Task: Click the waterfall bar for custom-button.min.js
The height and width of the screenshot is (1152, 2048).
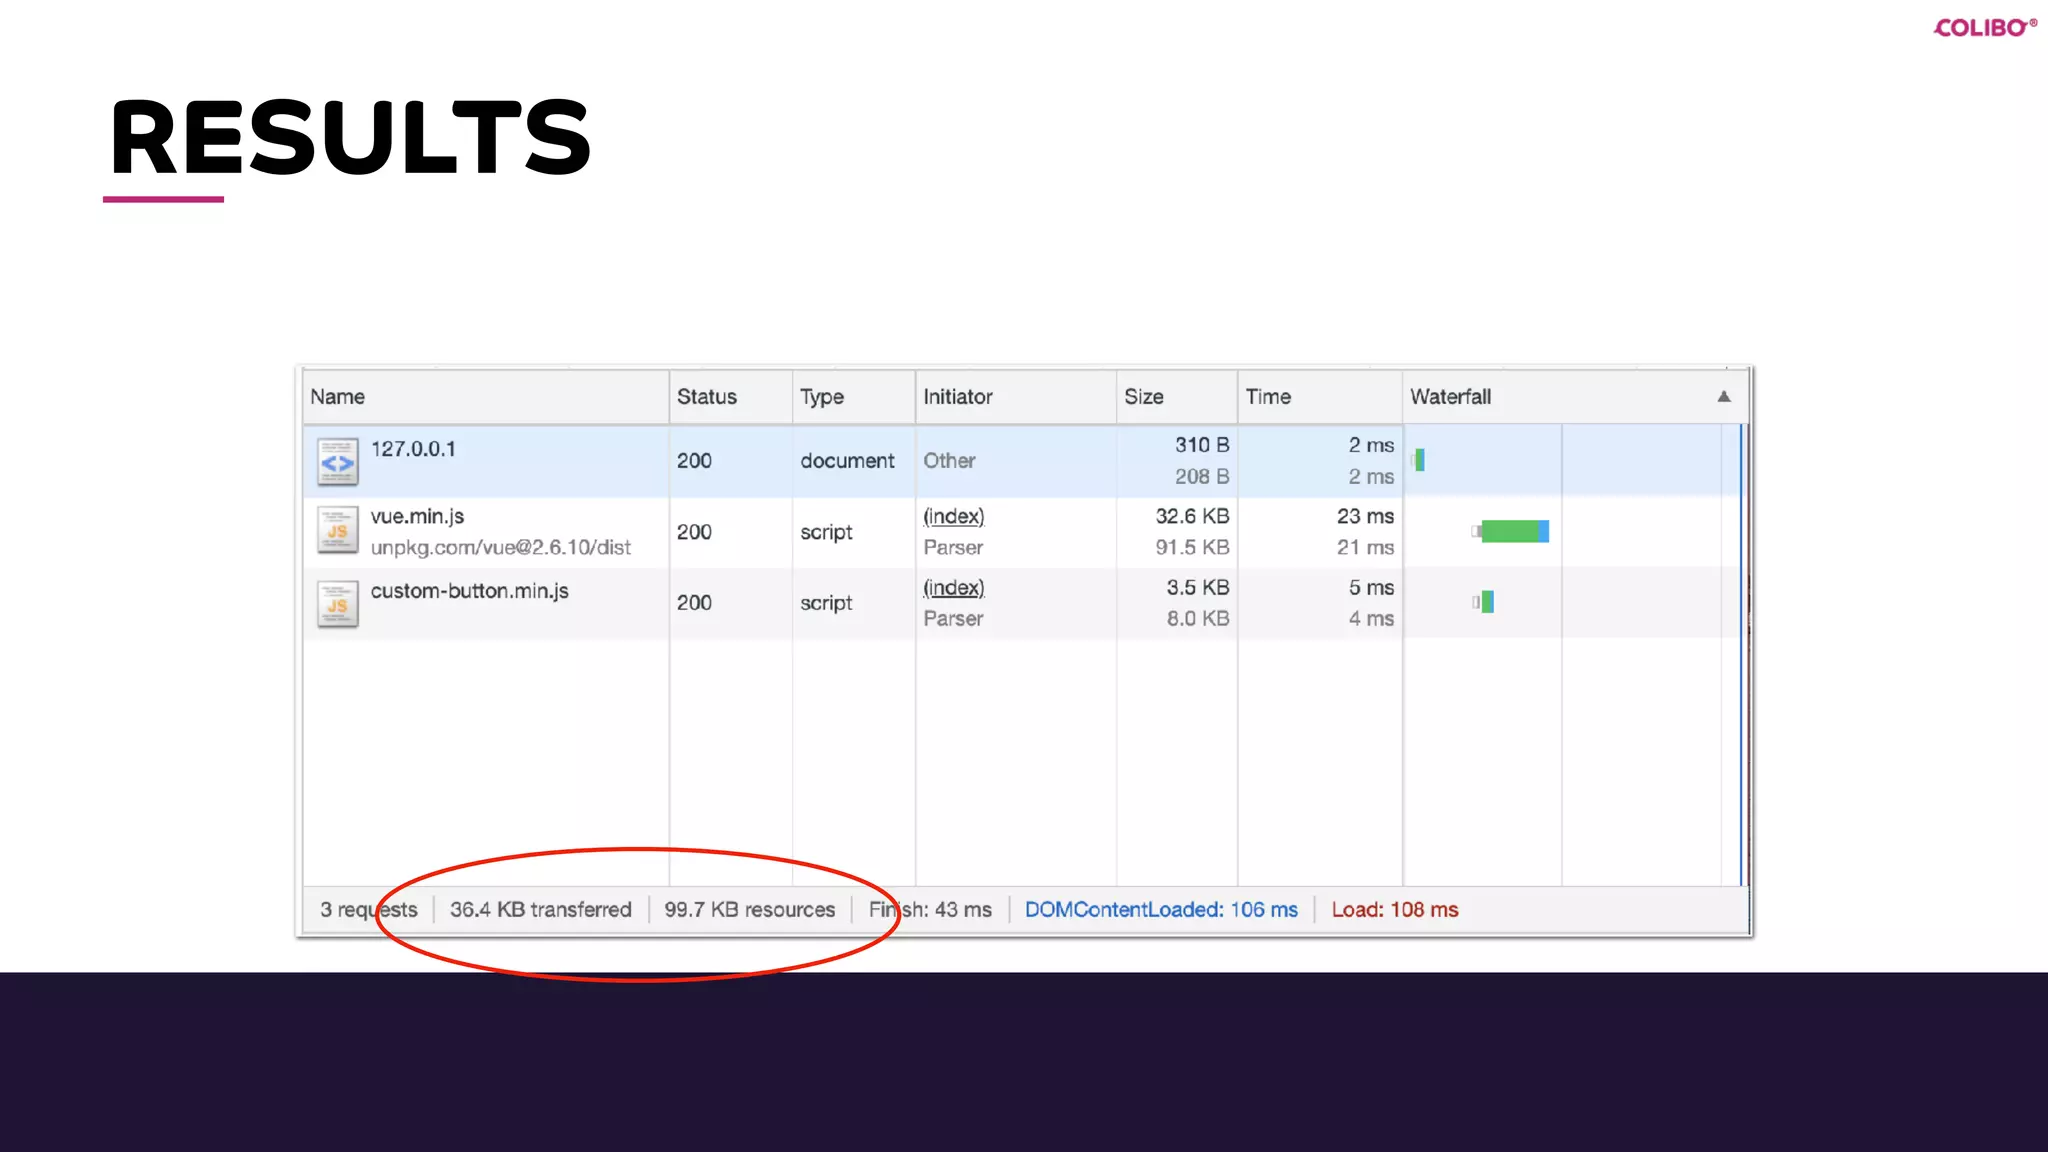Action: click(1487, 602)
